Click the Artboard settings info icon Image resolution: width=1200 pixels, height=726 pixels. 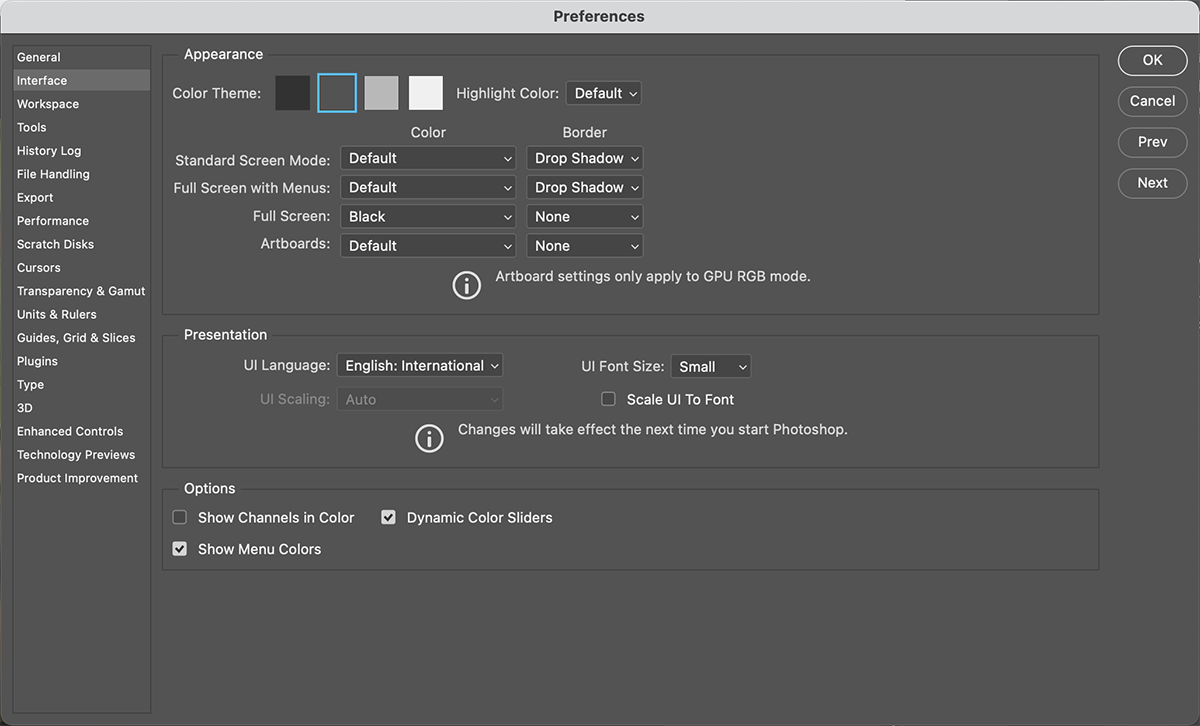tap(466, 285)
